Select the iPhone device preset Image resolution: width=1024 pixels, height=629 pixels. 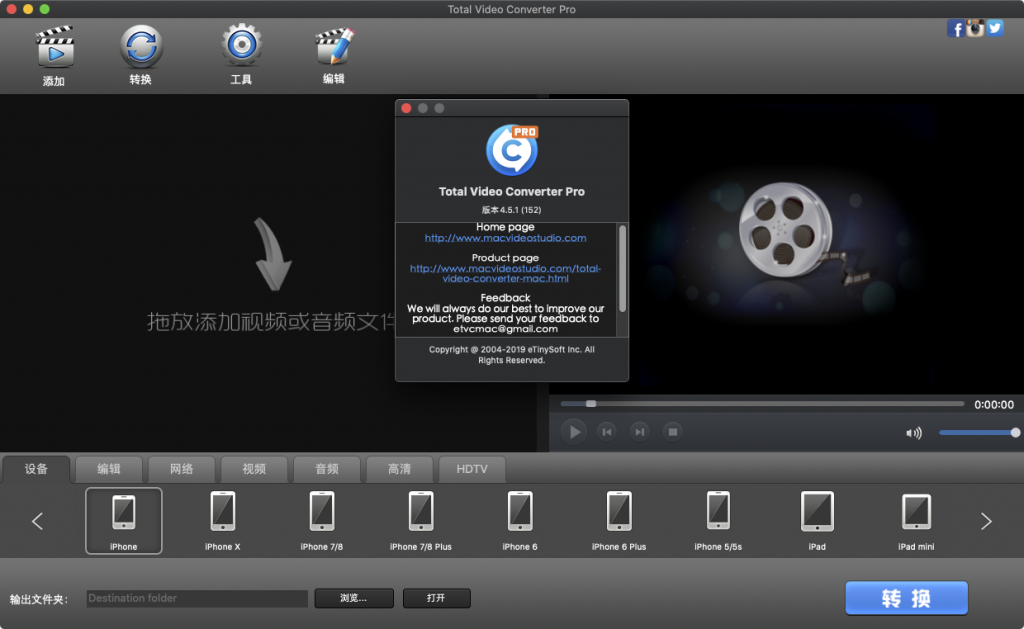click(123, 521)
